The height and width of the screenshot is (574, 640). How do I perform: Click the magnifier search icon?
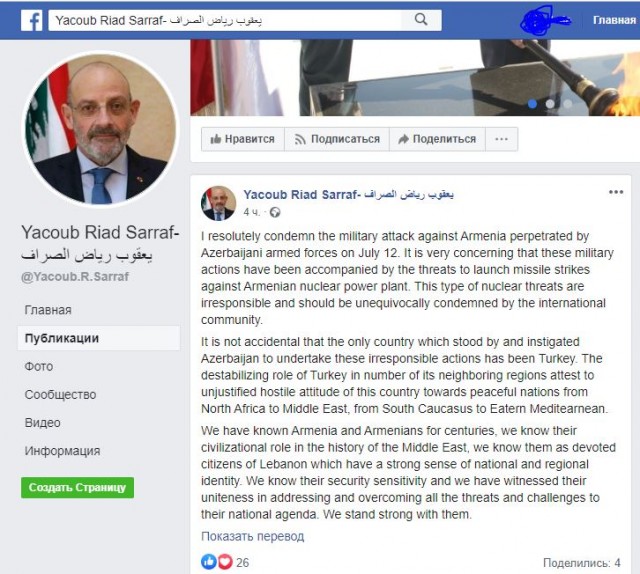tap(421, 19)
